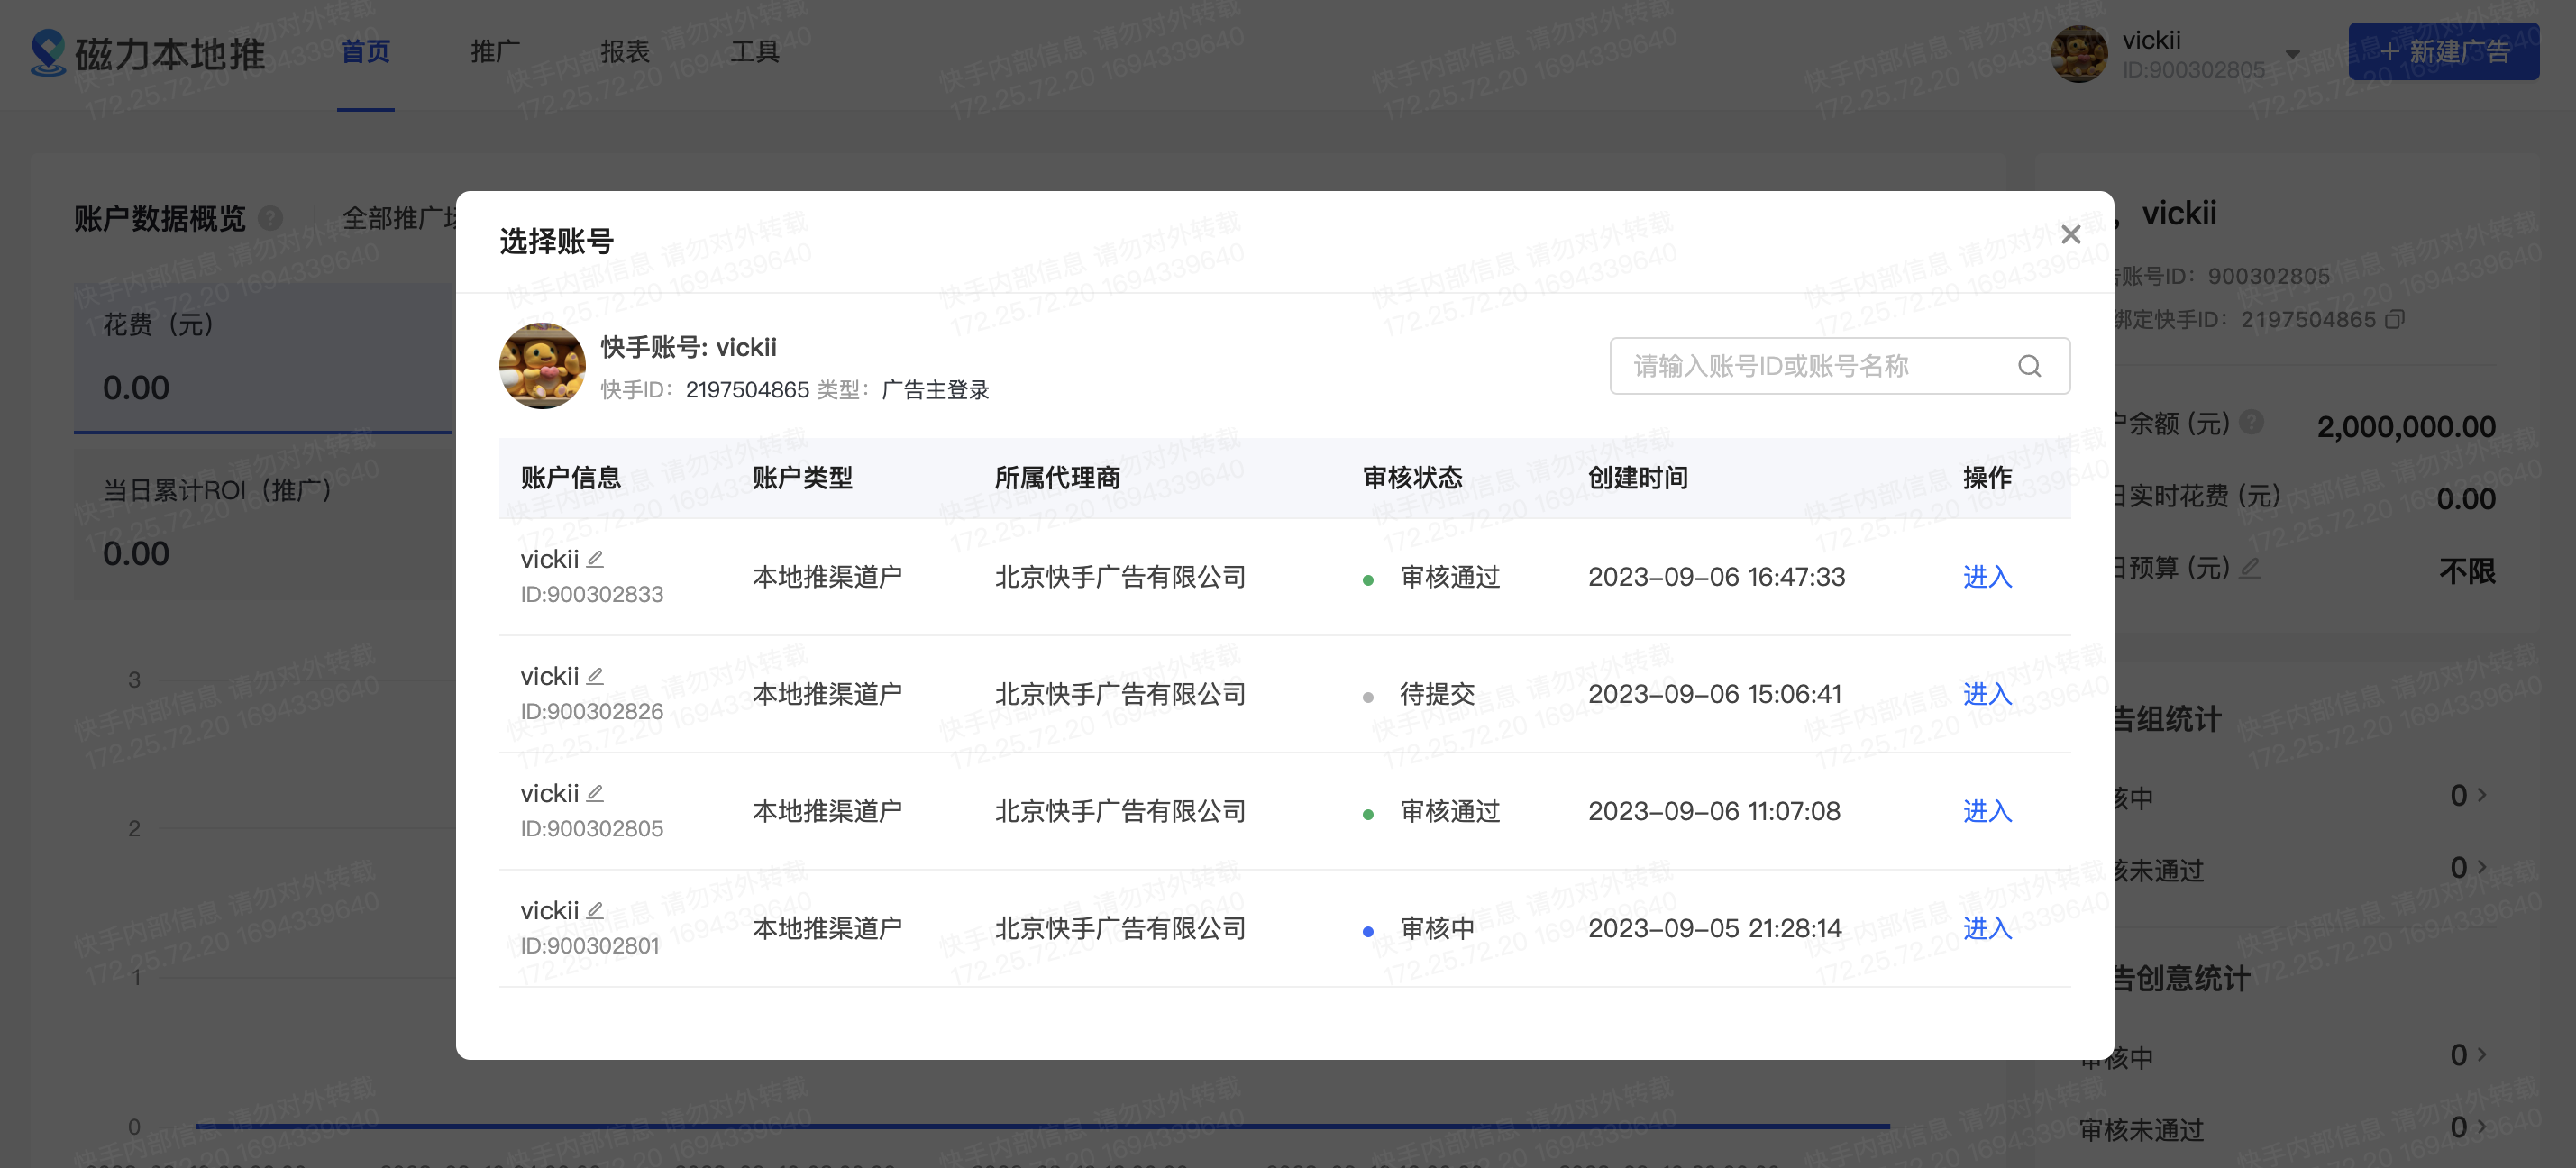The height and width of the screenshot is (1168, 2576).
Task: Open the search magnifier in the account dialog
Action: [x=2030, y=366]
